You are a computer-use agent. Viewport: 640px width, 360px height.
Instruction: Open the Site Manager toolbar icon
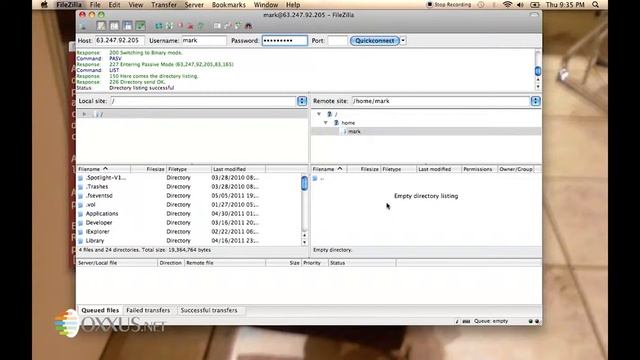83,26
